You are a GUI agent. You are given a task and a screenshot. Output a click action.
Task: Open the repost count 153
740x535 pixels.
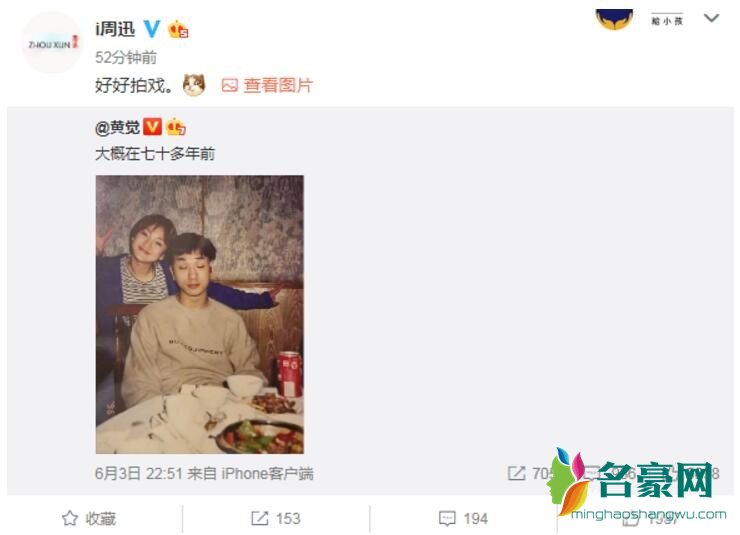(x=276, y=518)
